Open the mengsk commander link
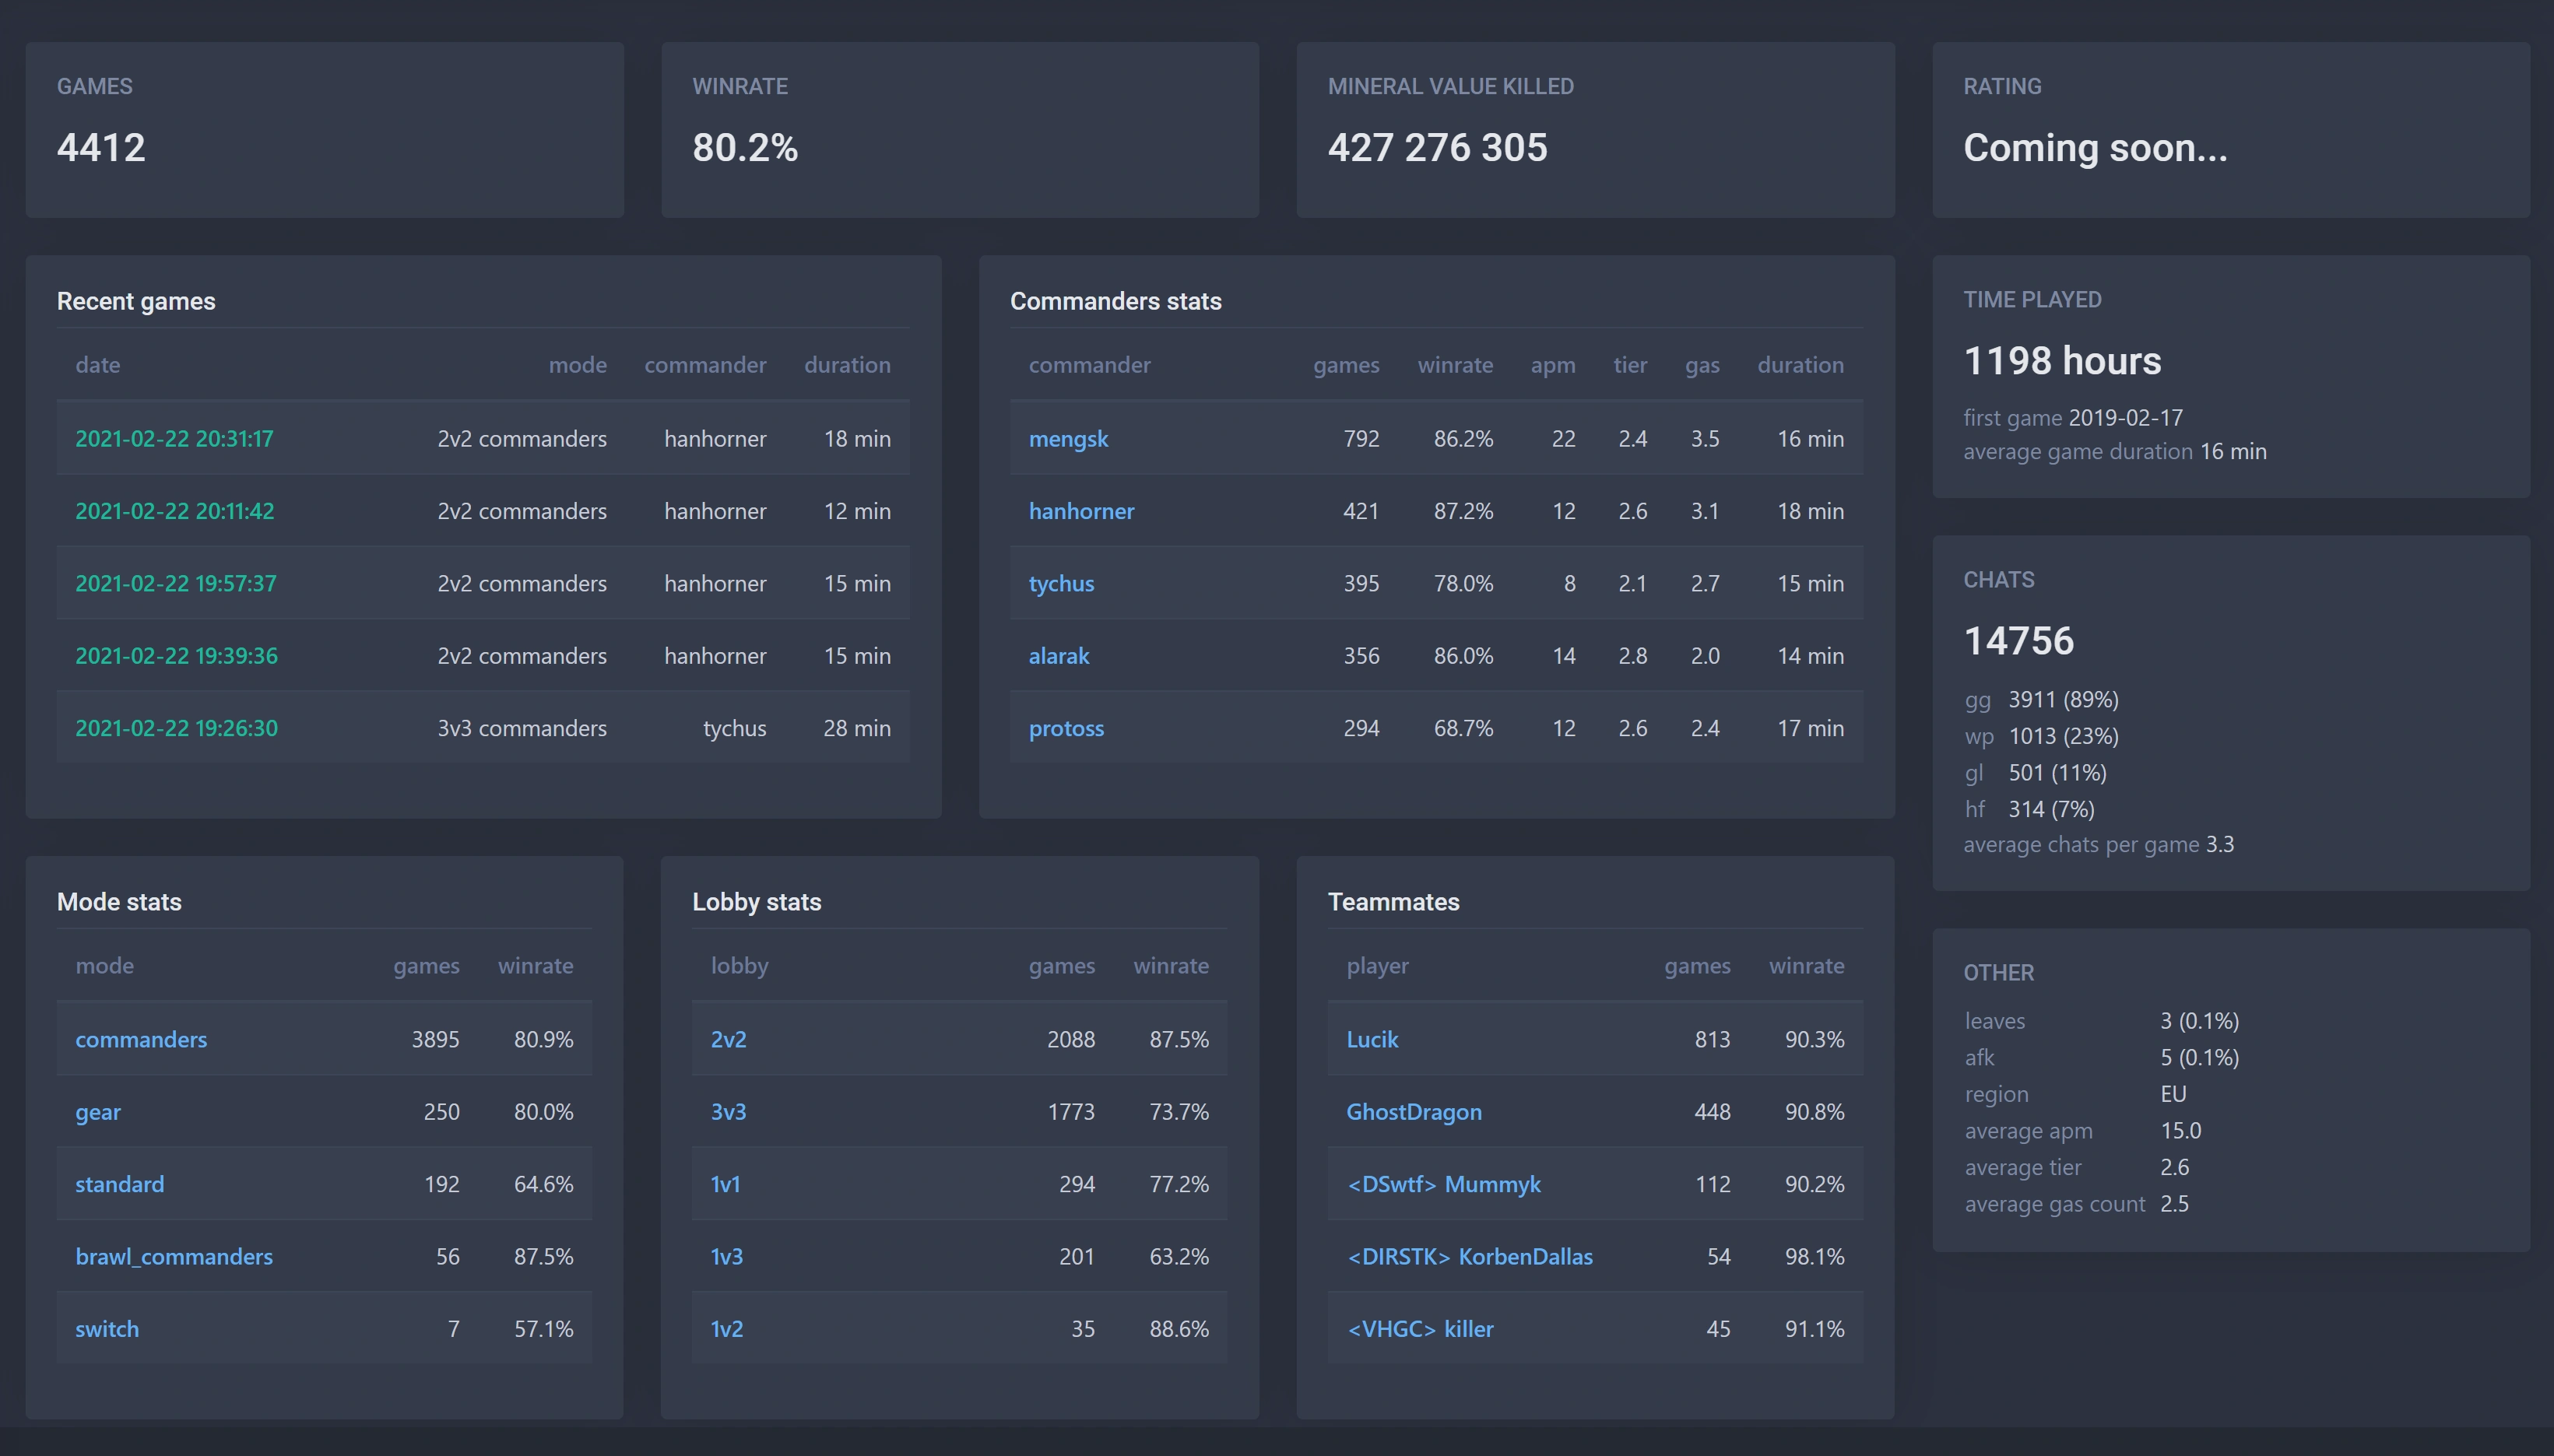Image resolution: width=2554 pixels, height=1456 pixels. click(1068, 439)
